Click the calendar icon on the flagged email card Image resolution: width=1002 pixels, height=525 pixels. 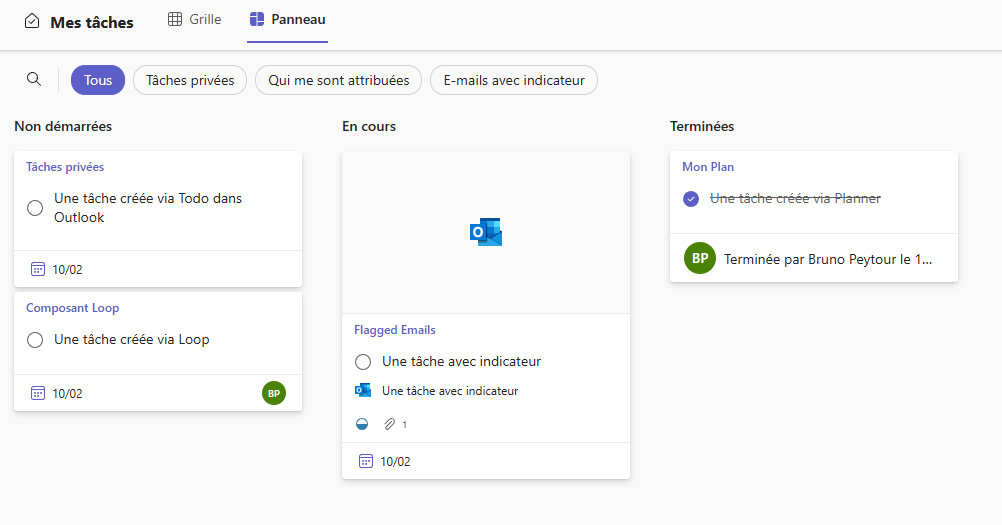366,461
